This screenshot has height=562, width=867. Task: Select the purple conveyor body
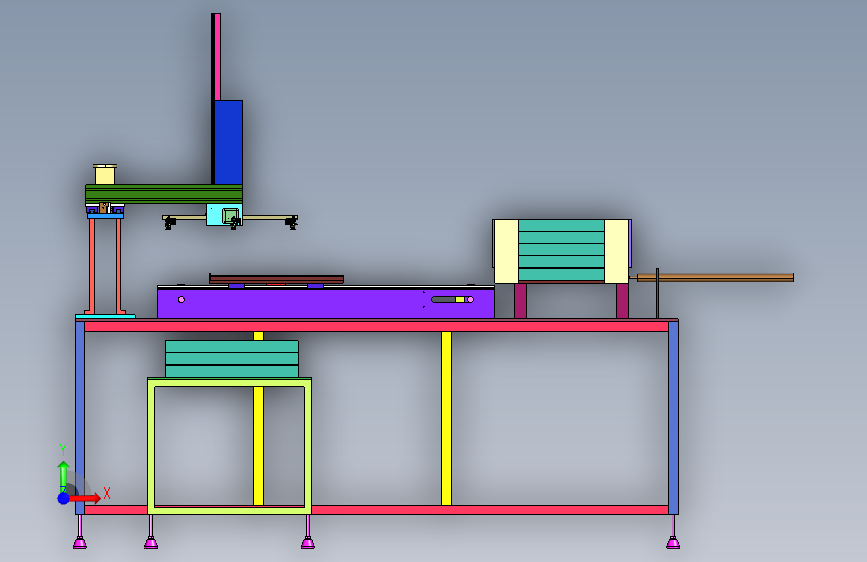click(x=325, y=304)
